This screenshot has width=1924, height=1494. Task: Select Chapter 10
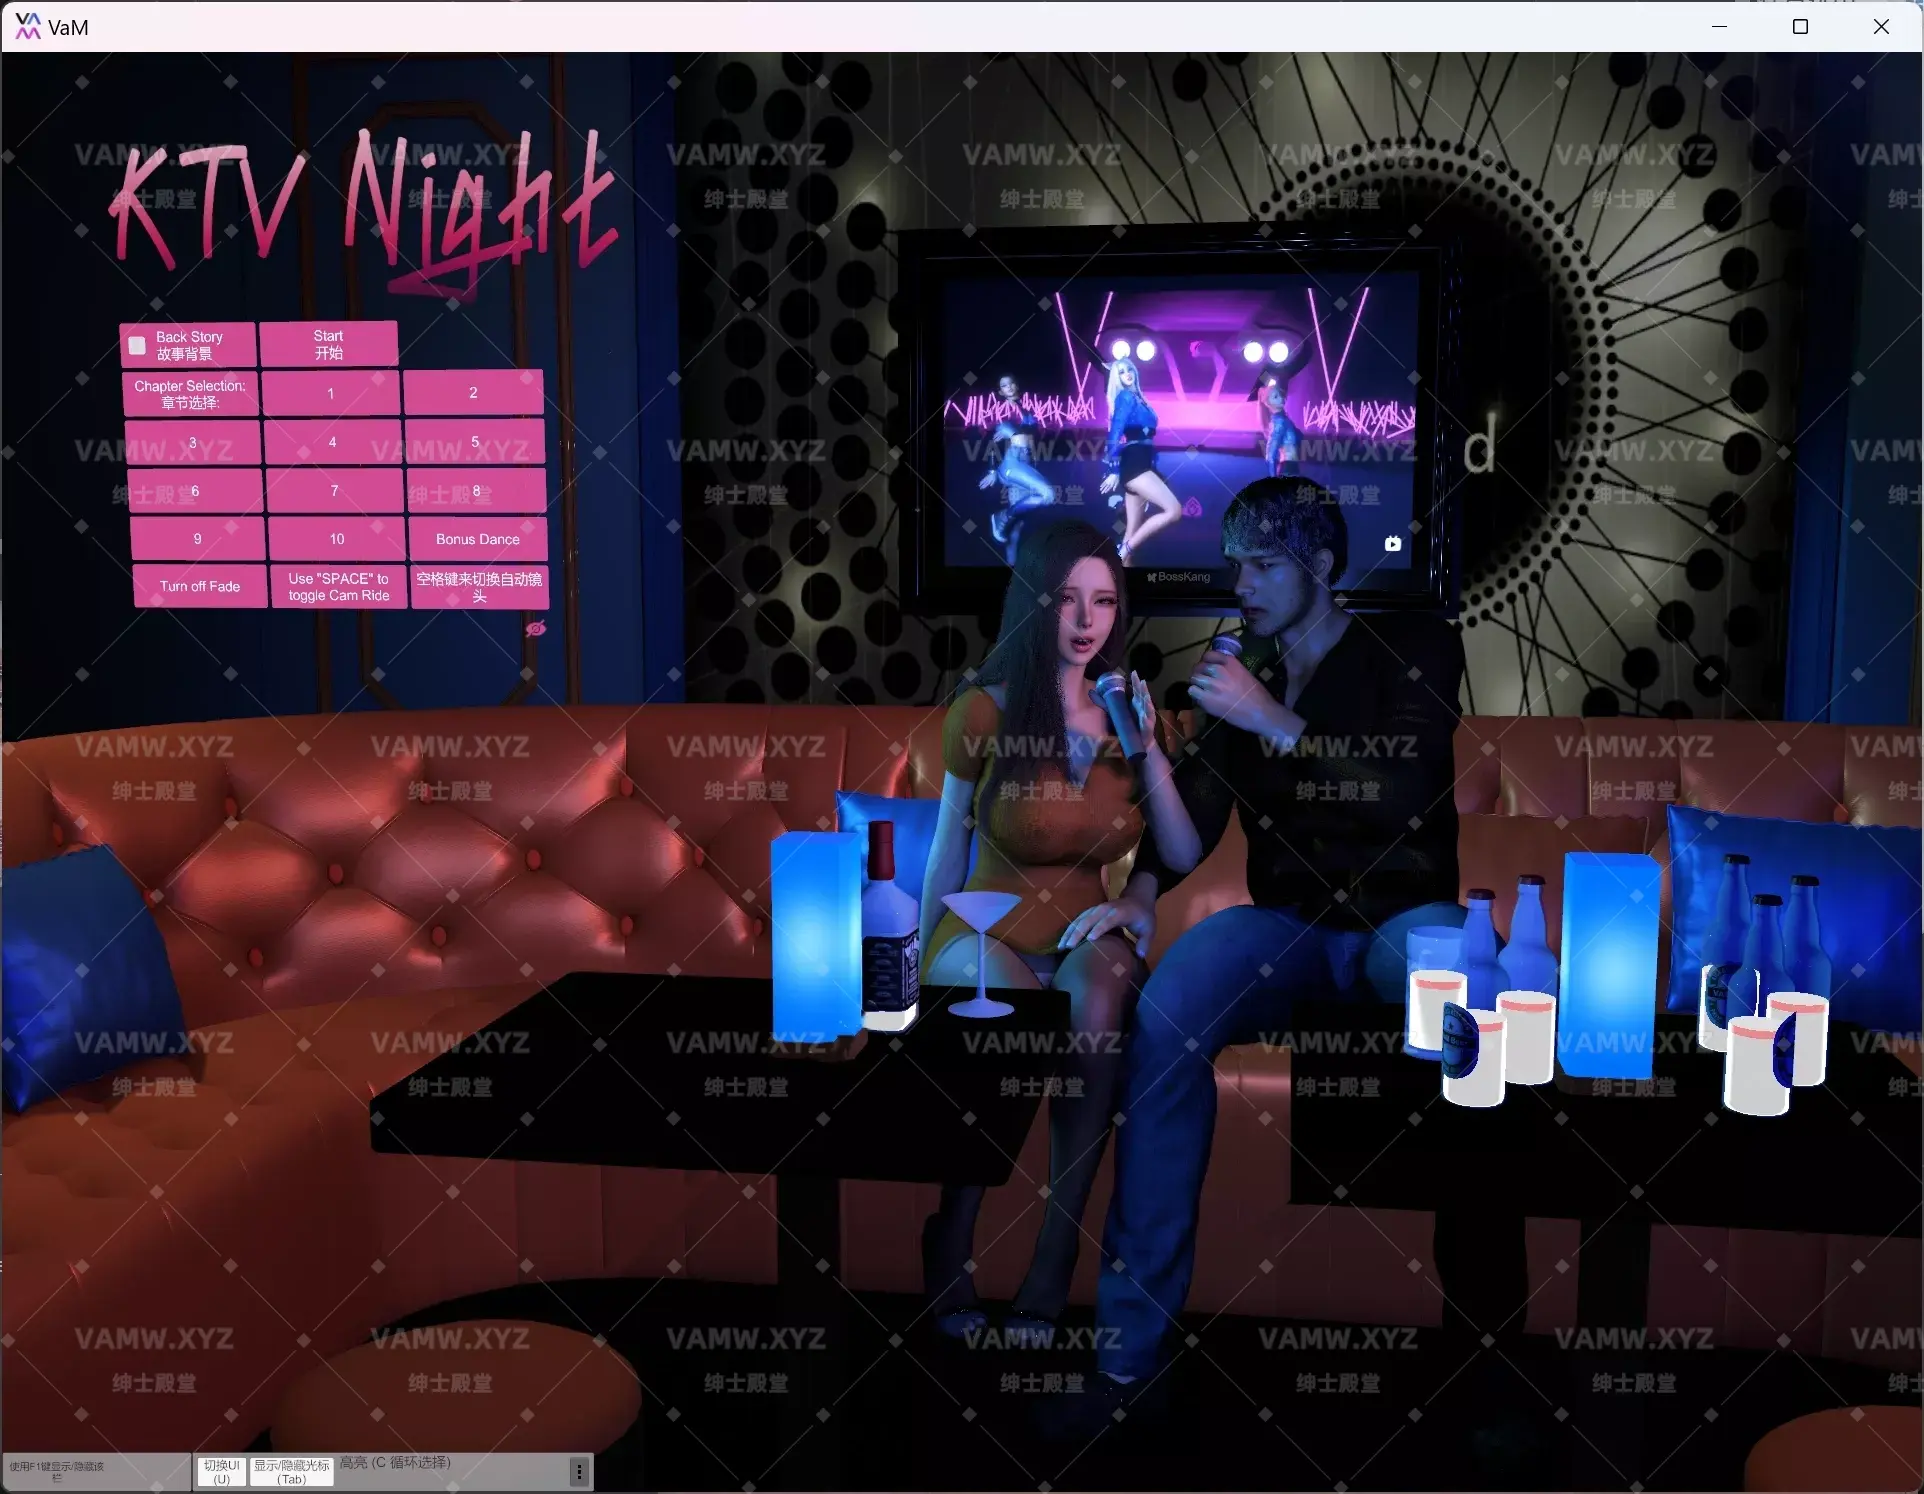[x=335, y=538]
